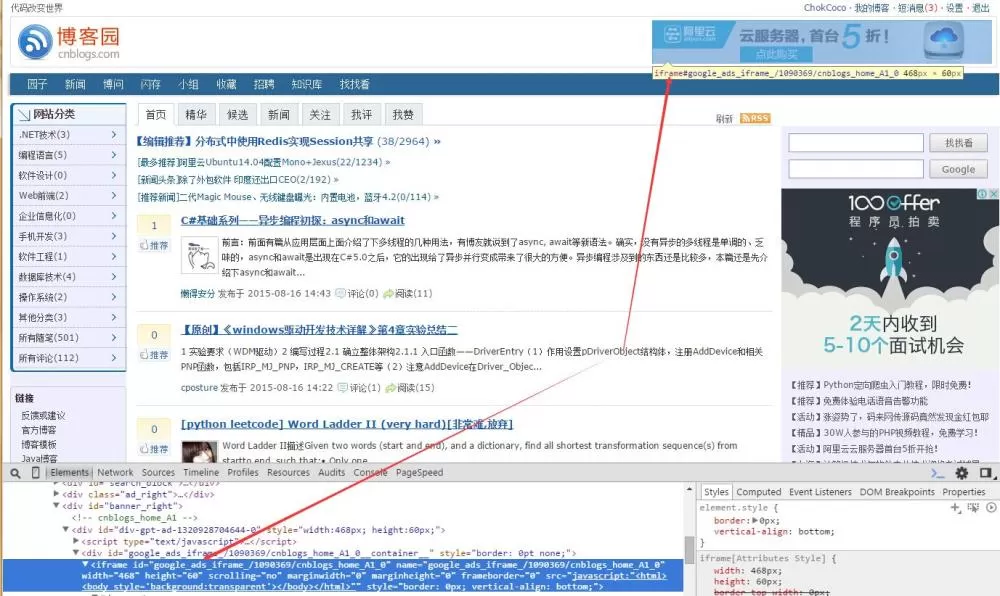Collapse the div id banner_right node
Viewport: 1000px width, 596px height.
coord(56,505)
